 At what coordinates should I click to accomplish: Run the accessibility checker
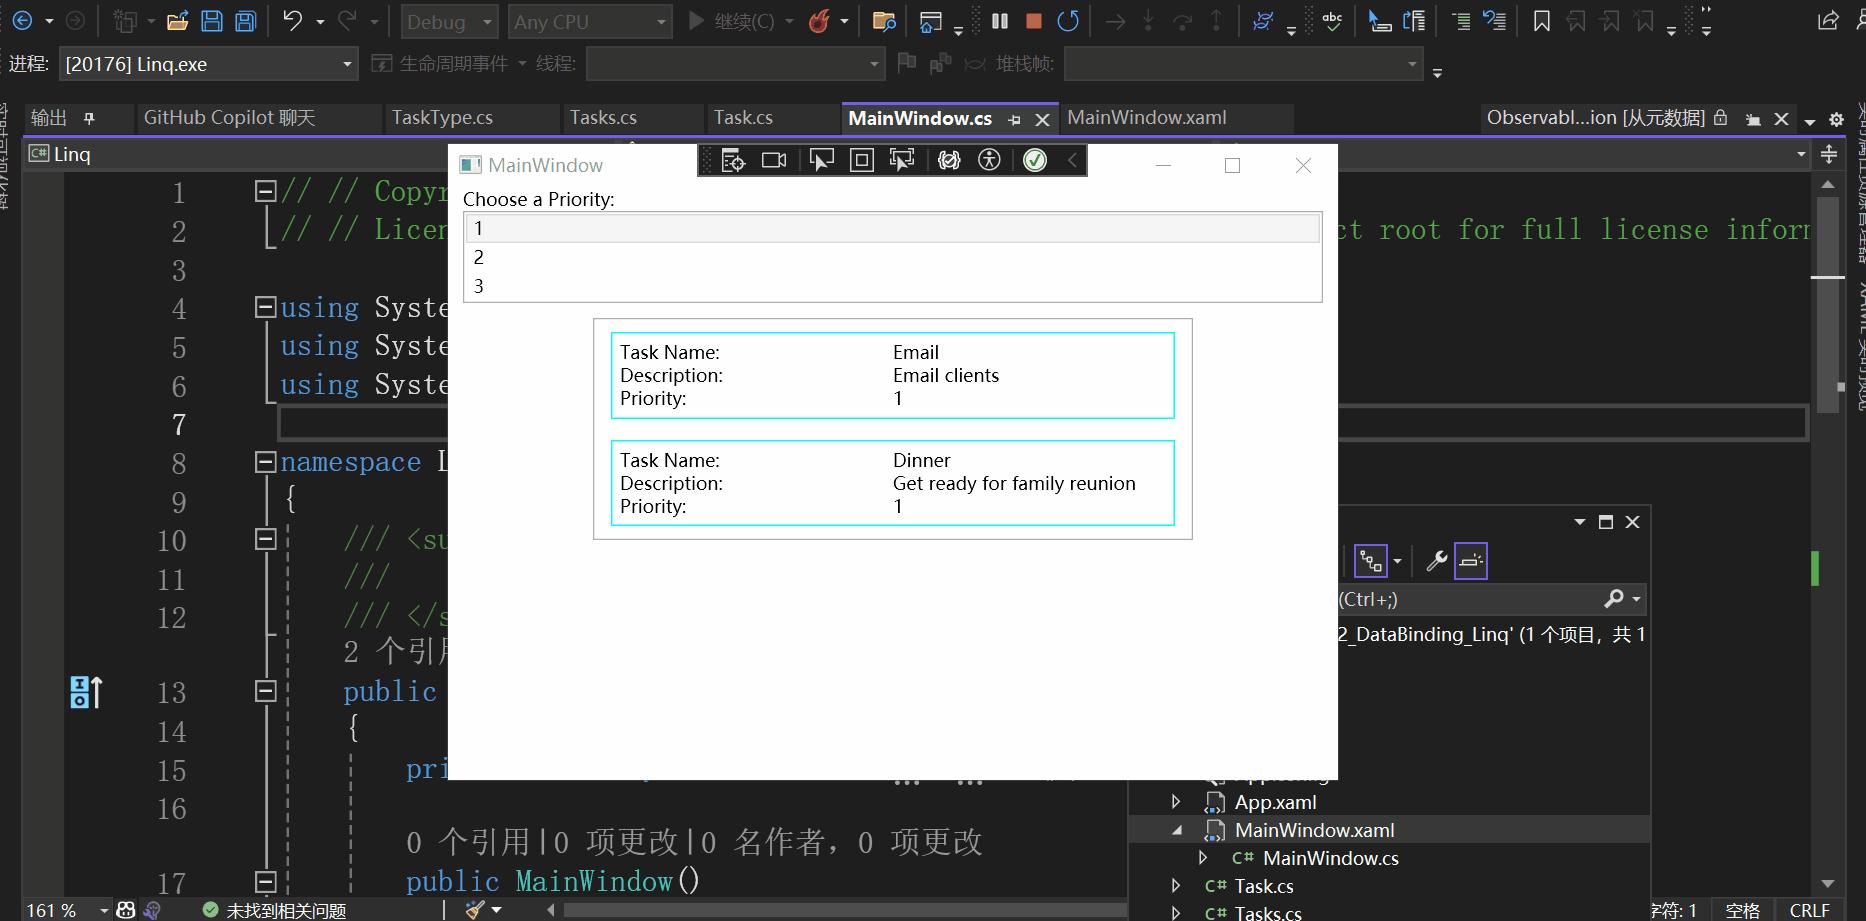(989, 160)
